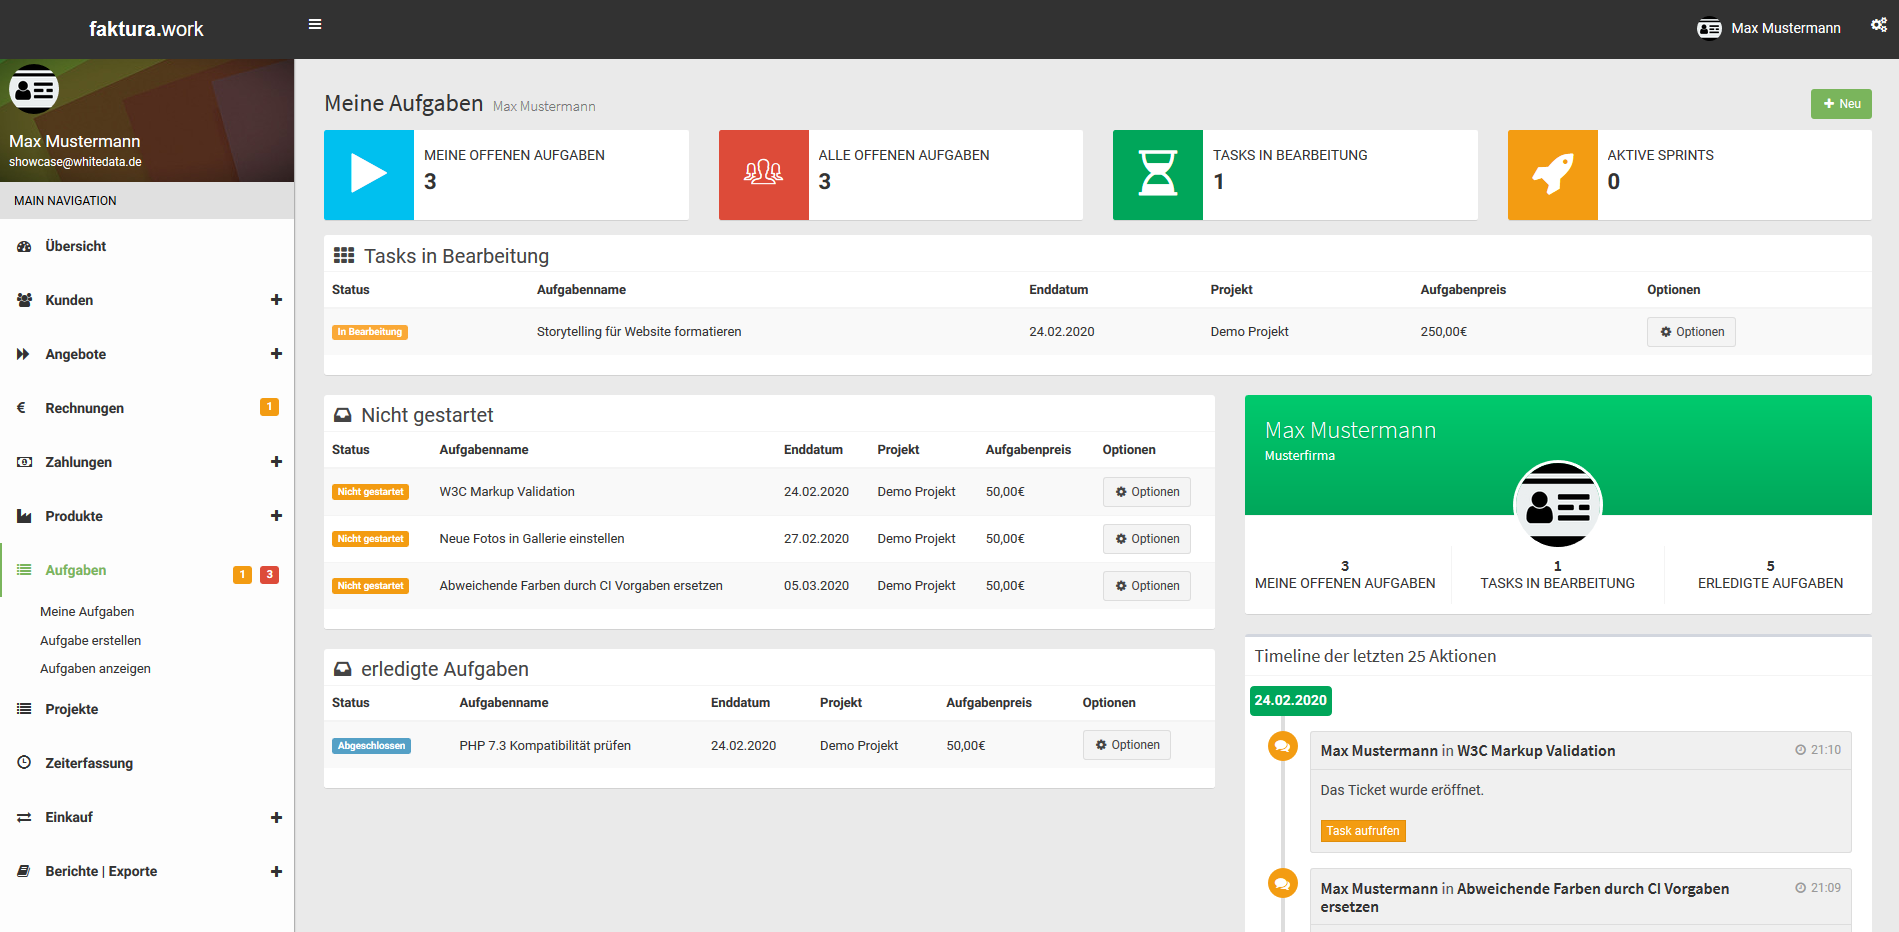
Task: Click the showcase@whitedata.de email in the sidebar
Action: pyautogui.click(x=75, y=162)
